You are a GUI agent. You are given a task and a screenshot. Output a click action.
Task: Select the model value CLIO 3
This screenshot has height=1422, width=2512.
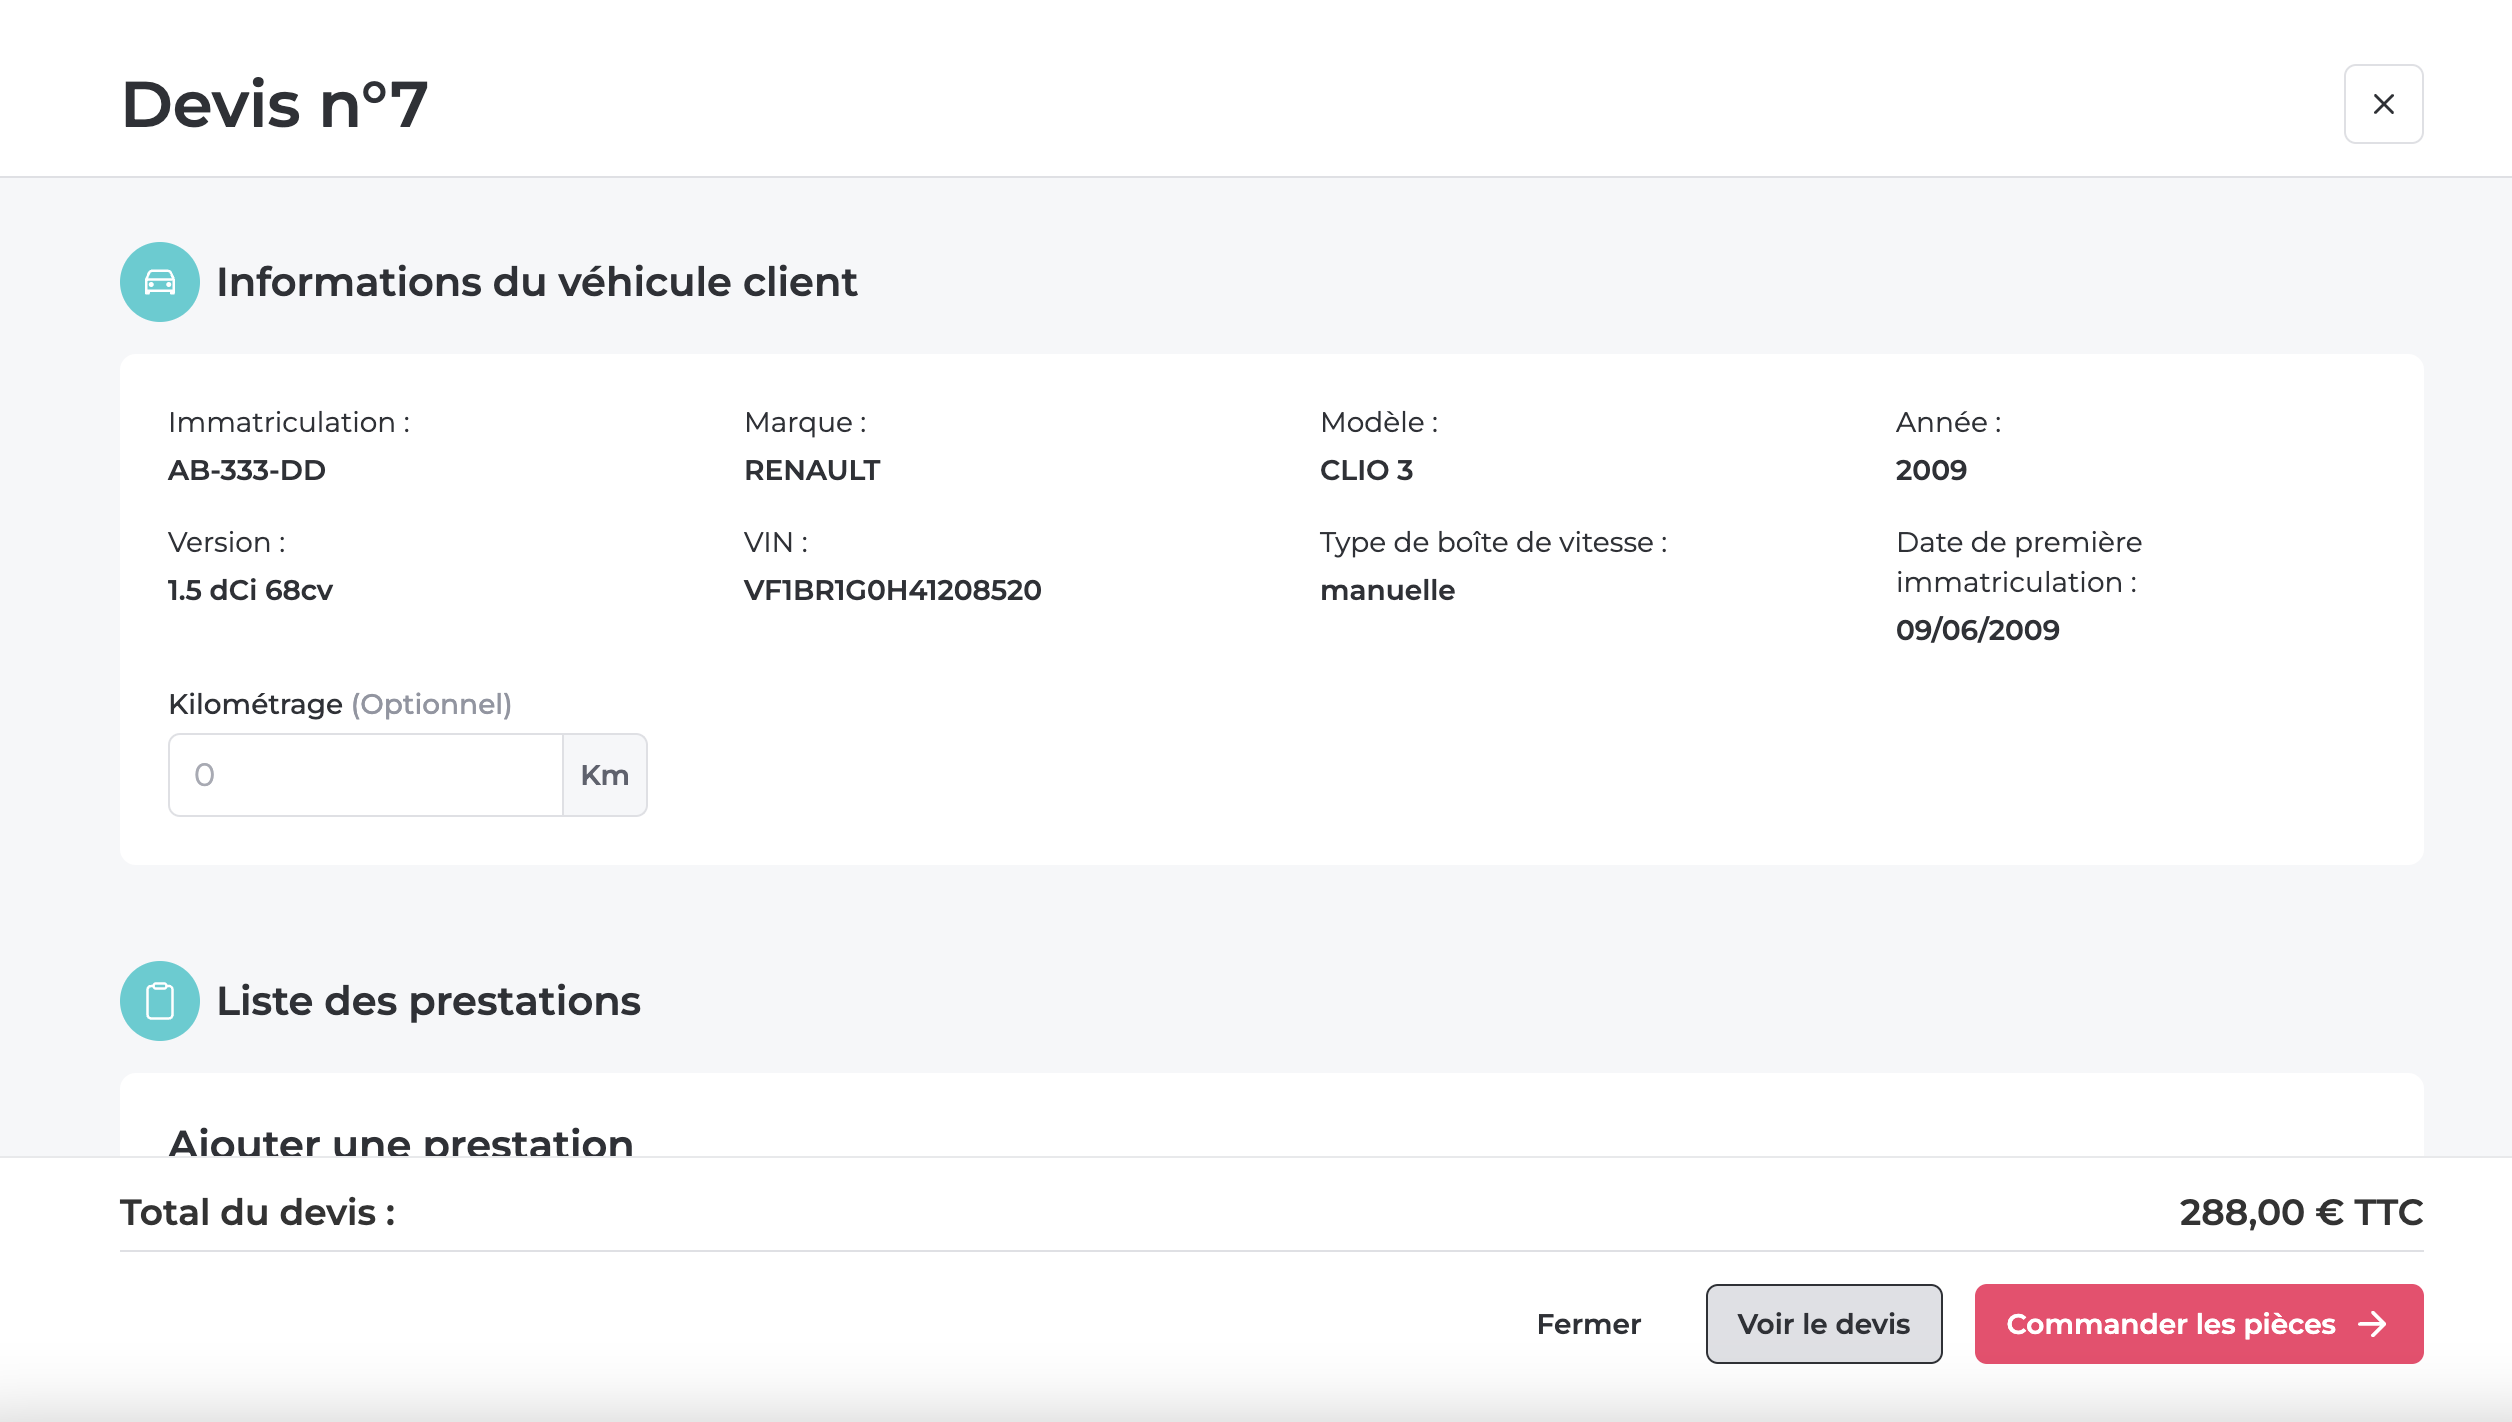(1366, 470)
